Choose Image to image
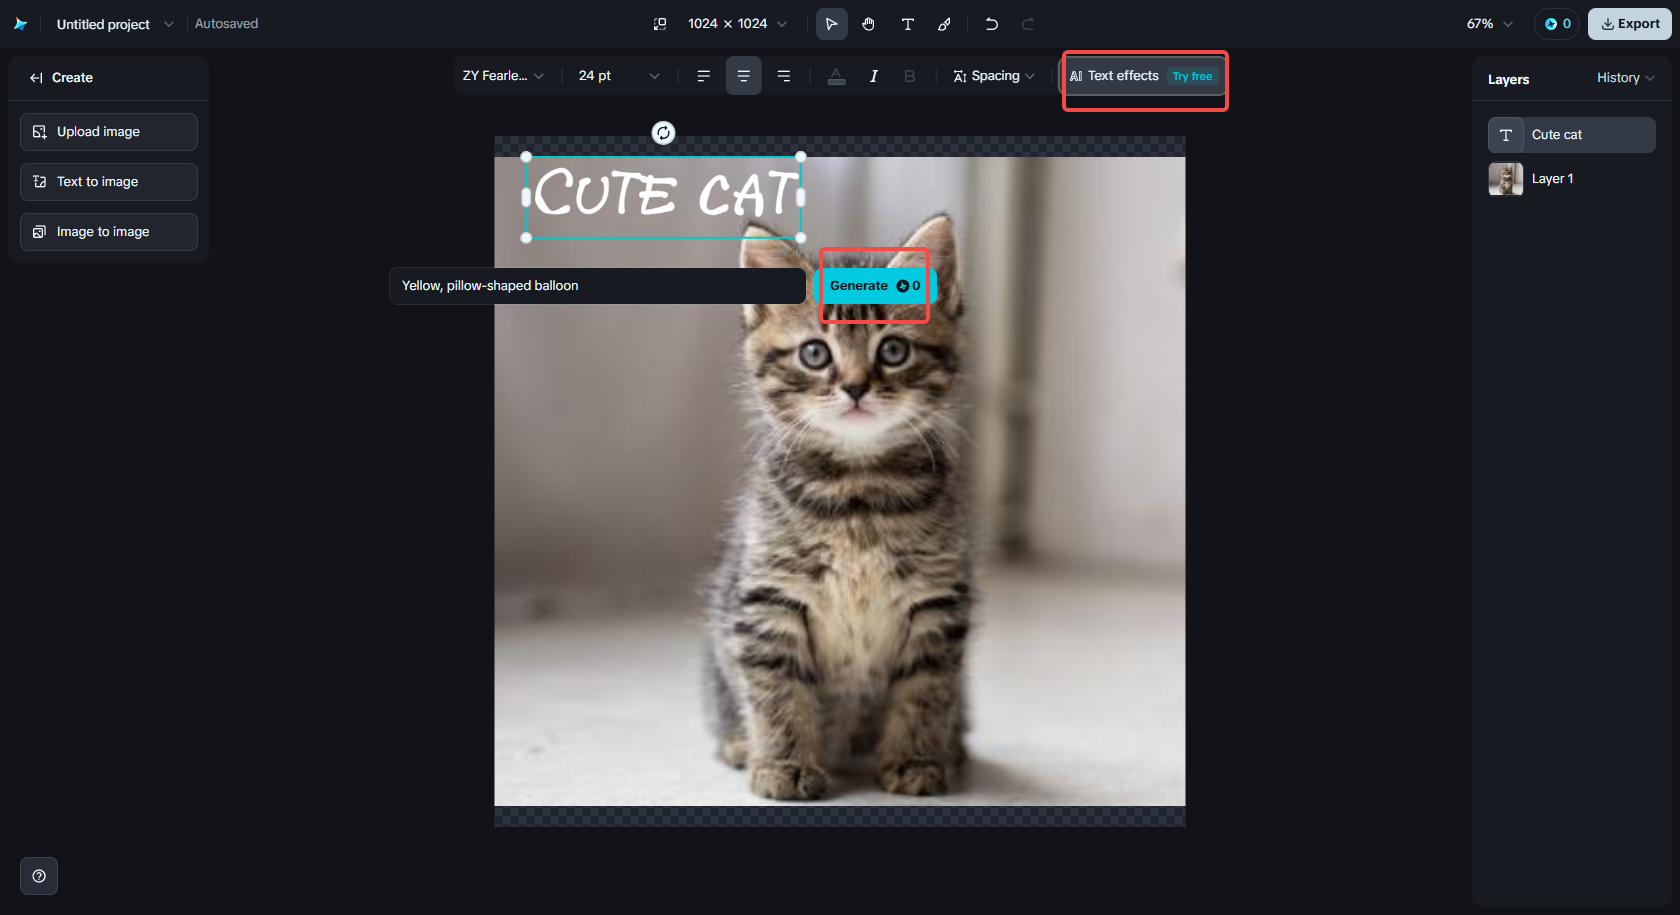Screen dimensions: 1680x915 pos(109,232)
